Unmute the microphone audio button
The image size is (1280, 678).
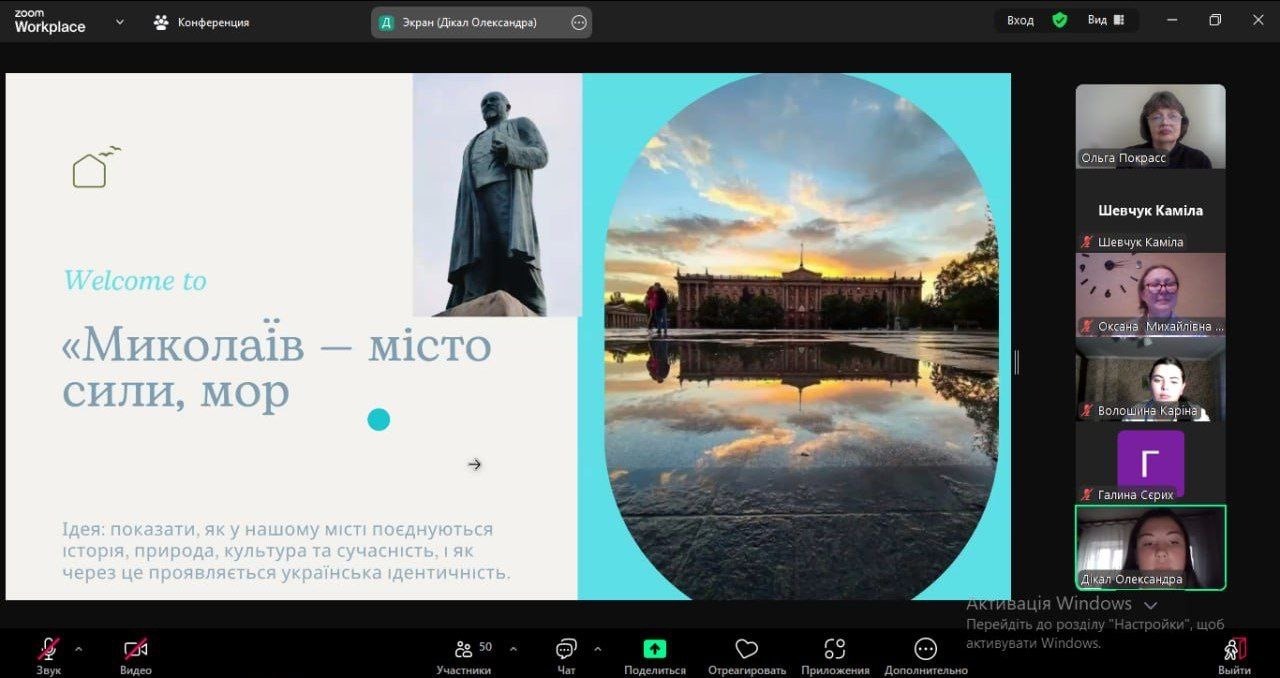pyautogui.click(x=48, y=649)
